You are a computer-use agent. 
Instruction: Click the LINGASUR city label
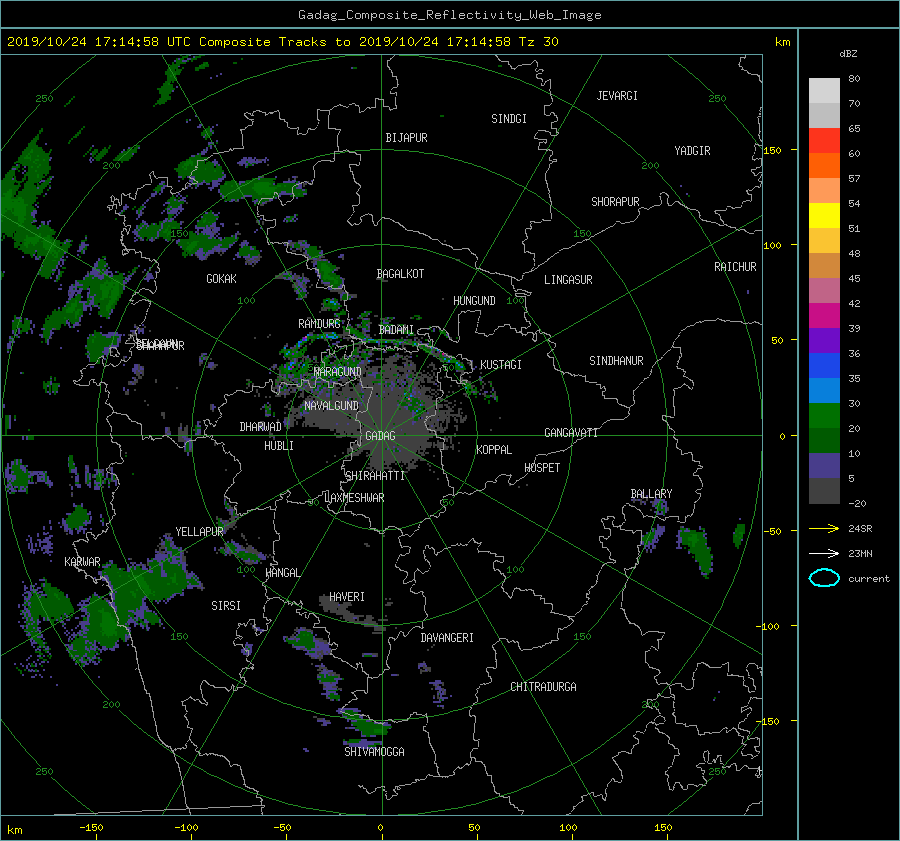pyautogui.click(x=568, y=280)
